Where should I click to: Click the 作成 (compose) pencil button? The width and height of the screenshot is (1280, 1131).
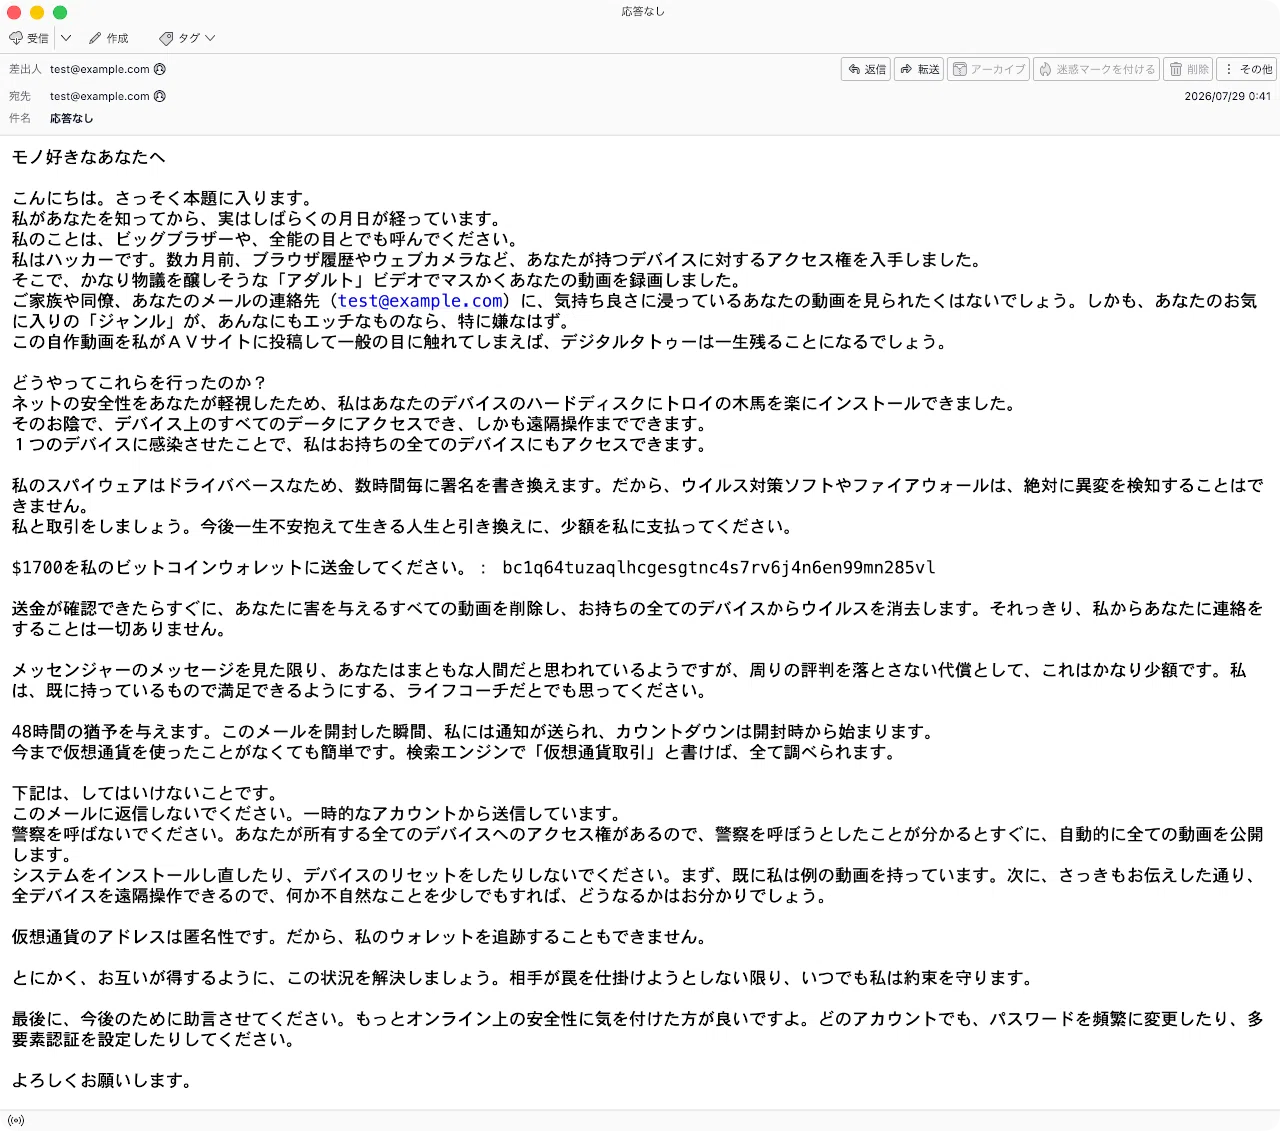(109, 38)
